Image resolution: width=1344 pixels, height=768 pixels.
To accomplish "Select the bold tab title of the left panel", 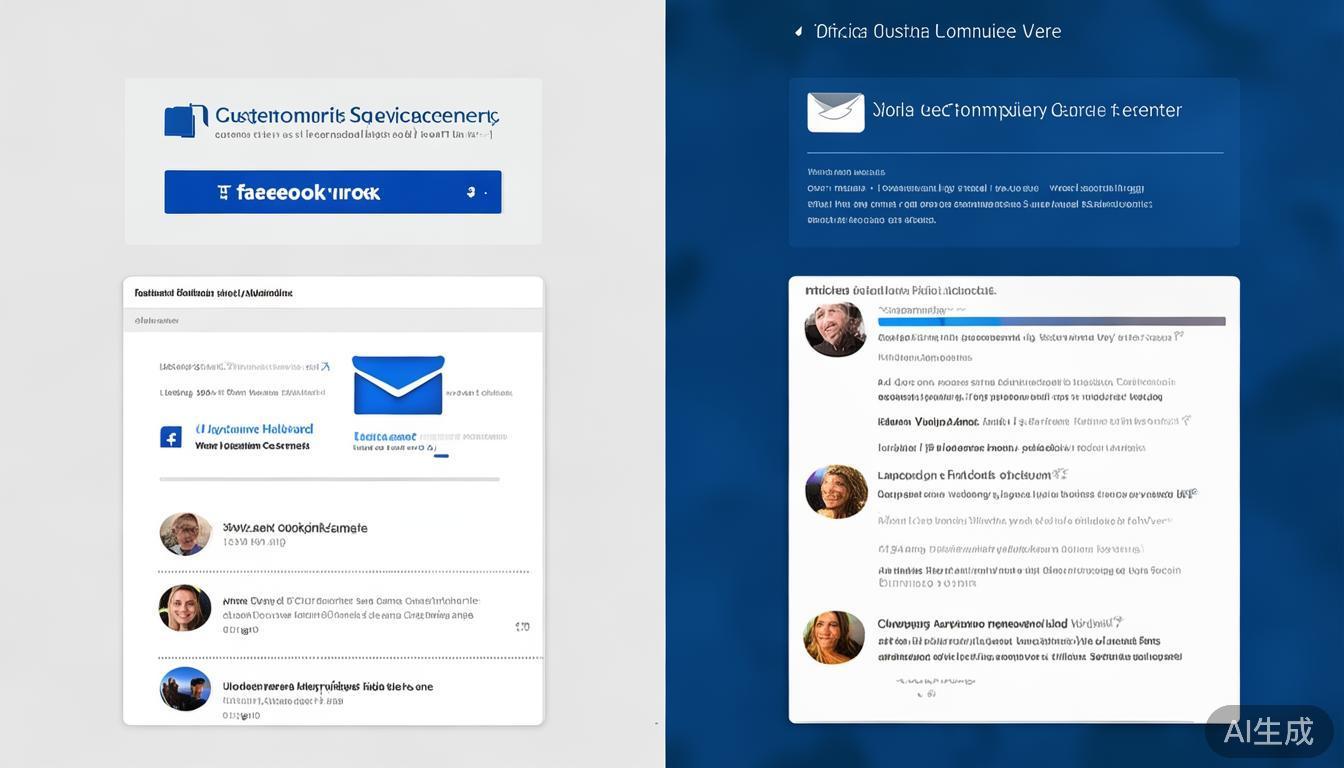I will click(213, 293).
